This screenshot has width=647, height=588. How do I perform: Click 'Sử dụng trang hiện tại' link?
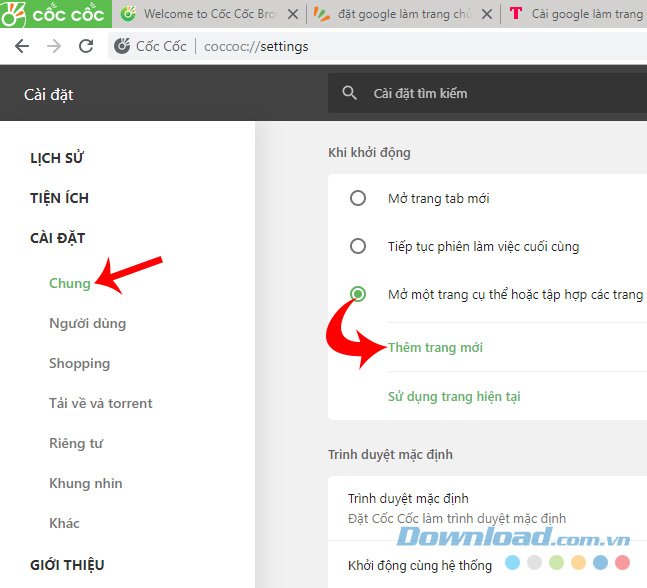tap(454, 397)
